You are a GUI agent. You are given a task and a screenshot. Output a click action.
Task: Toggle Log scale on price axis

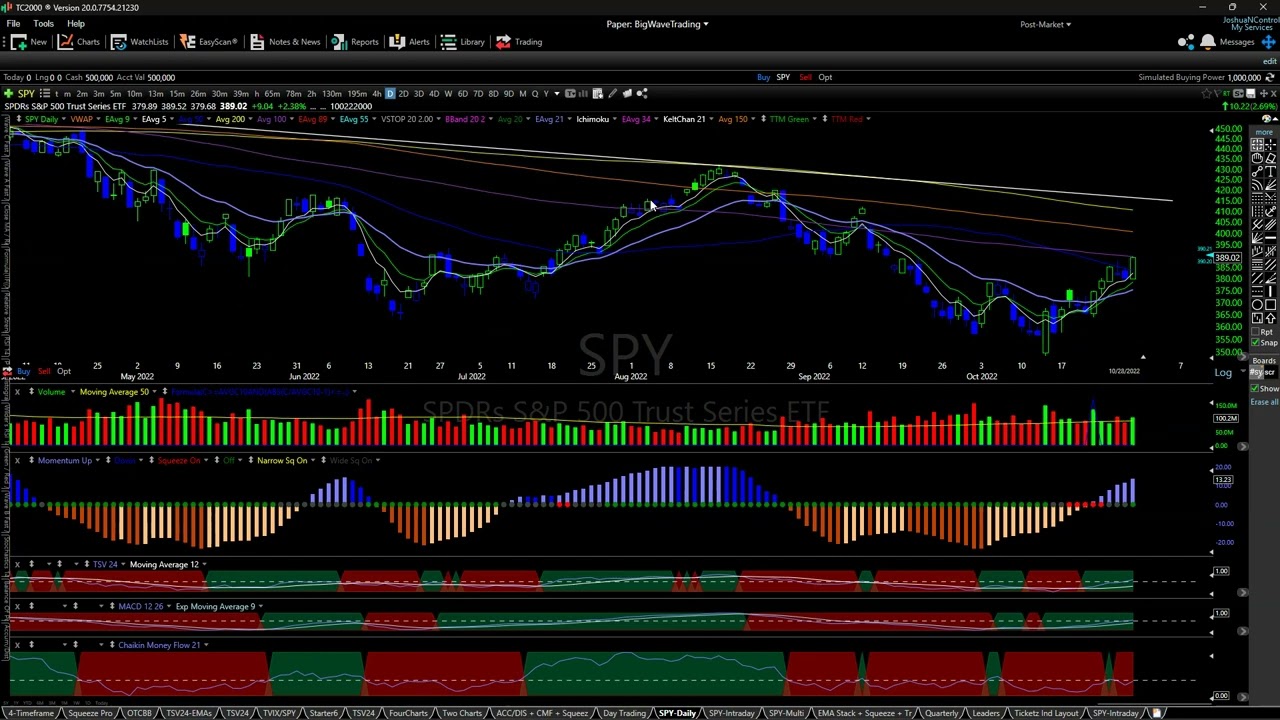point(1223,372)
